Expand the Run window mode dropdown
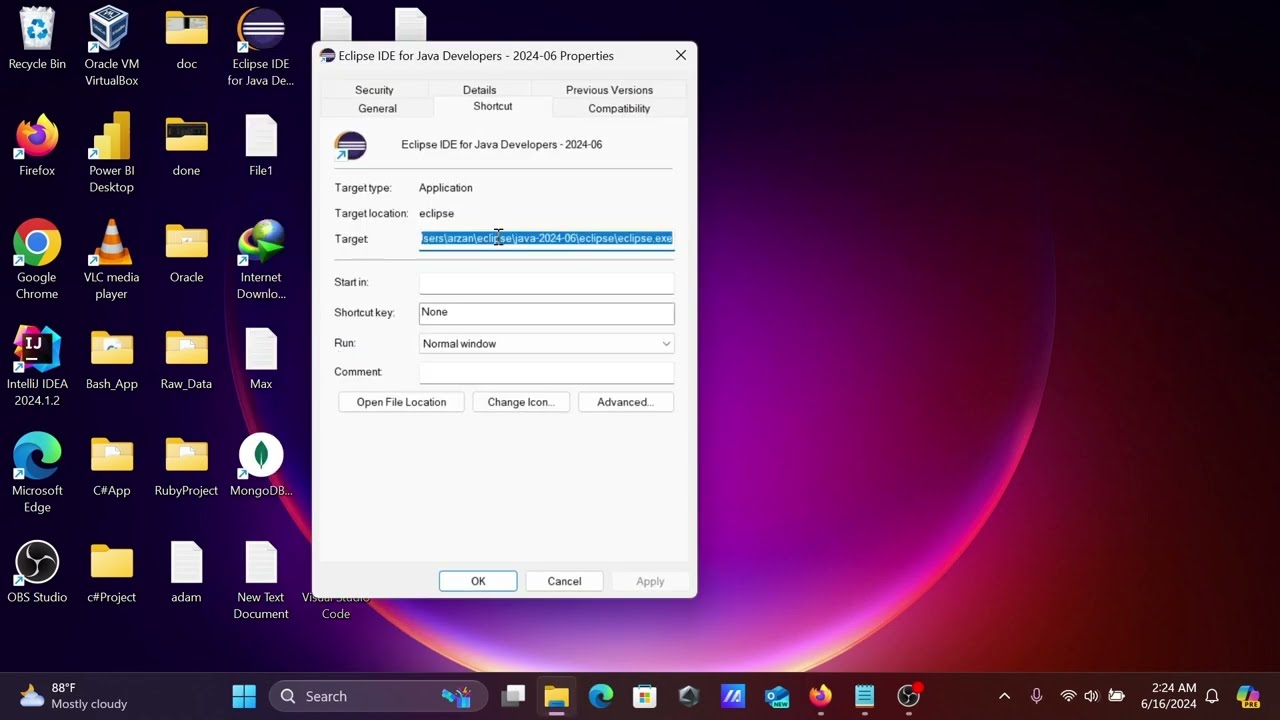Viewport: 1280px width, 720px height. (546, 343)
